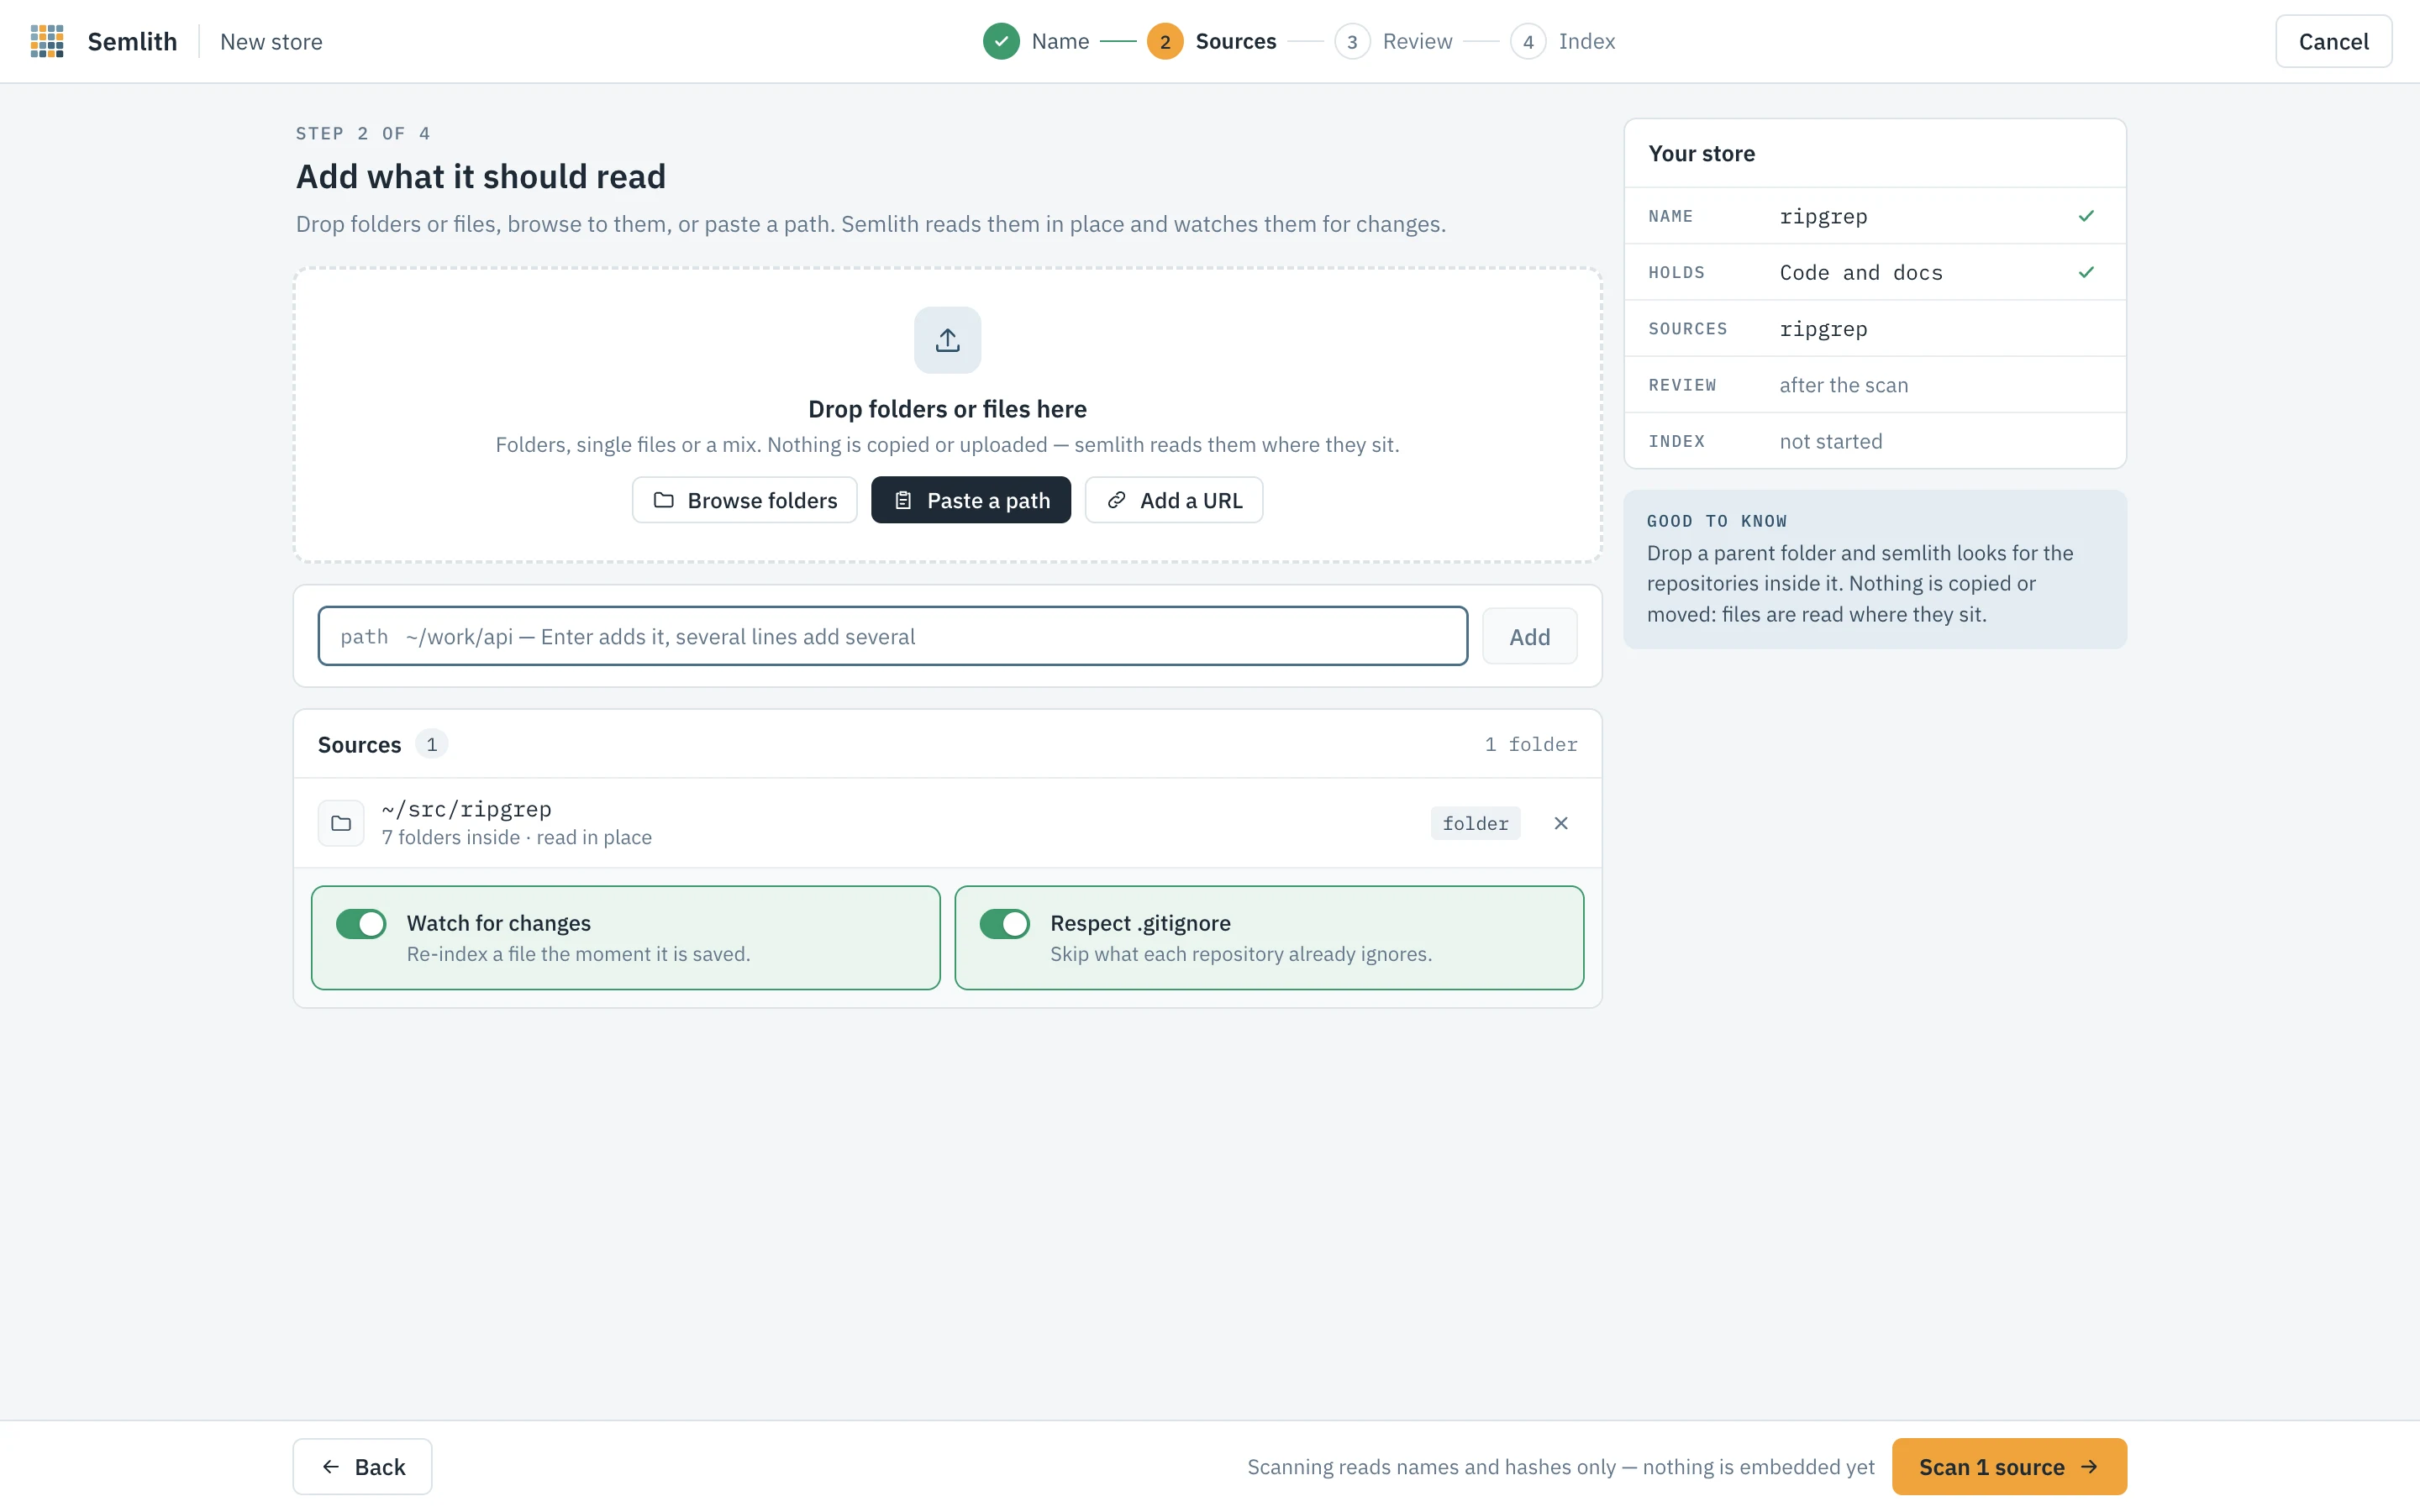Toggle Respect .gitignore switch
The height and width of the screenshot is (1512, 2420).
point(1004,923)
